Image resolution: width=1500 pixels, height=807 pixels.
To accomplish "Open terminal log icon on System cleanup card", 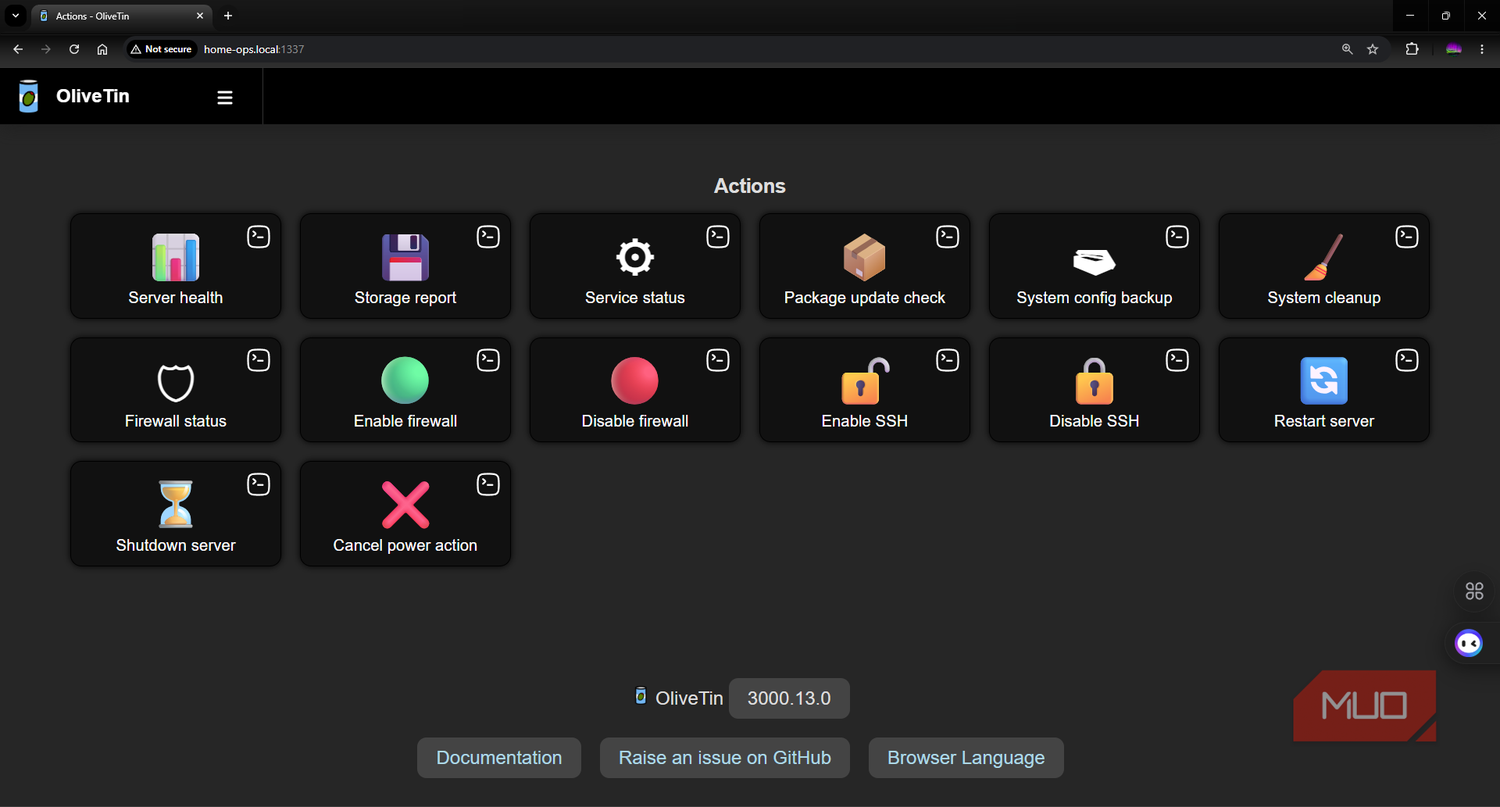I will 1407,236.
